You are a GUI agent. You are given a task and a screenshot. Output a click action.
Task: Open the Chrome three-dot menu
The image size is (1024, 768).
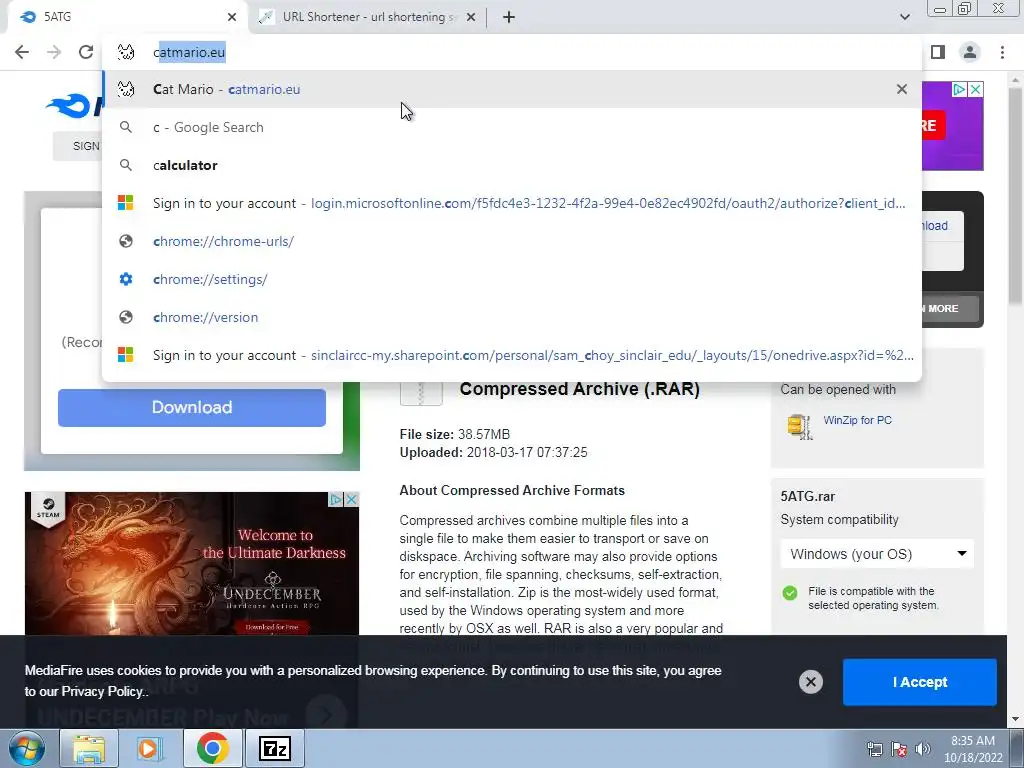click(1002, 52)
